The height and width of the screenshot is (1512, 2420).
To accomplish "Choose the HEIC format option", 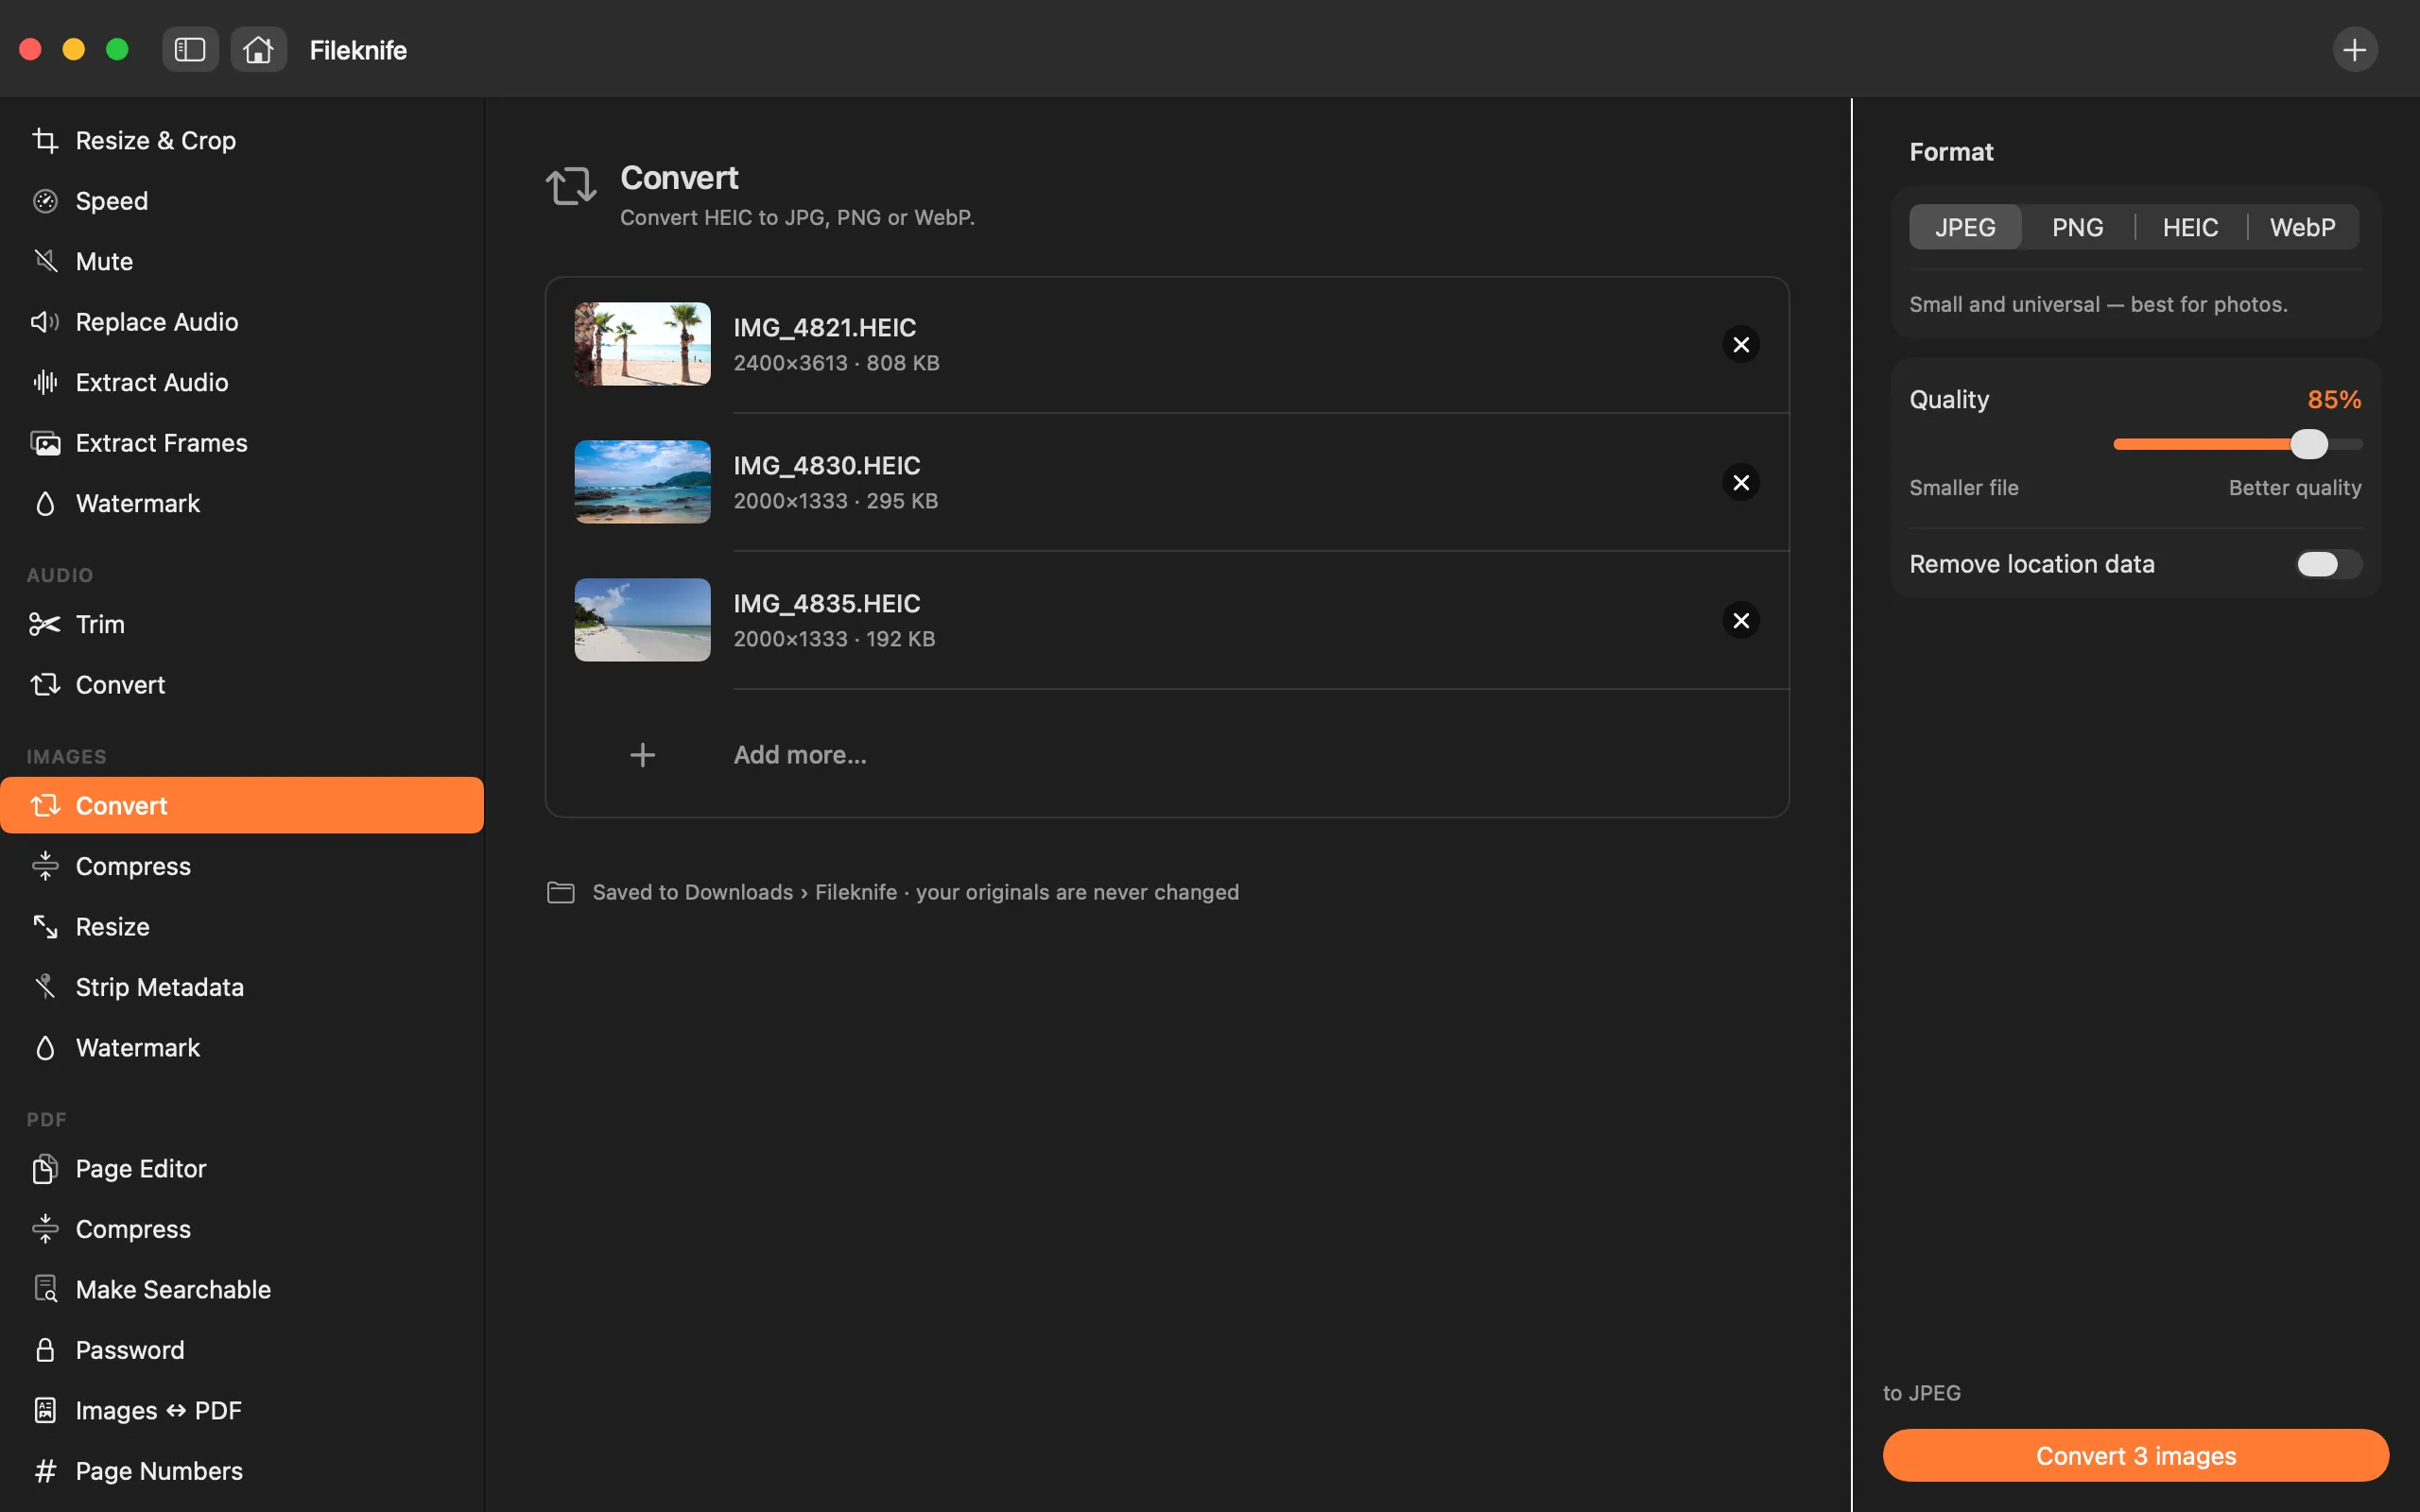I will (2190, 227).
